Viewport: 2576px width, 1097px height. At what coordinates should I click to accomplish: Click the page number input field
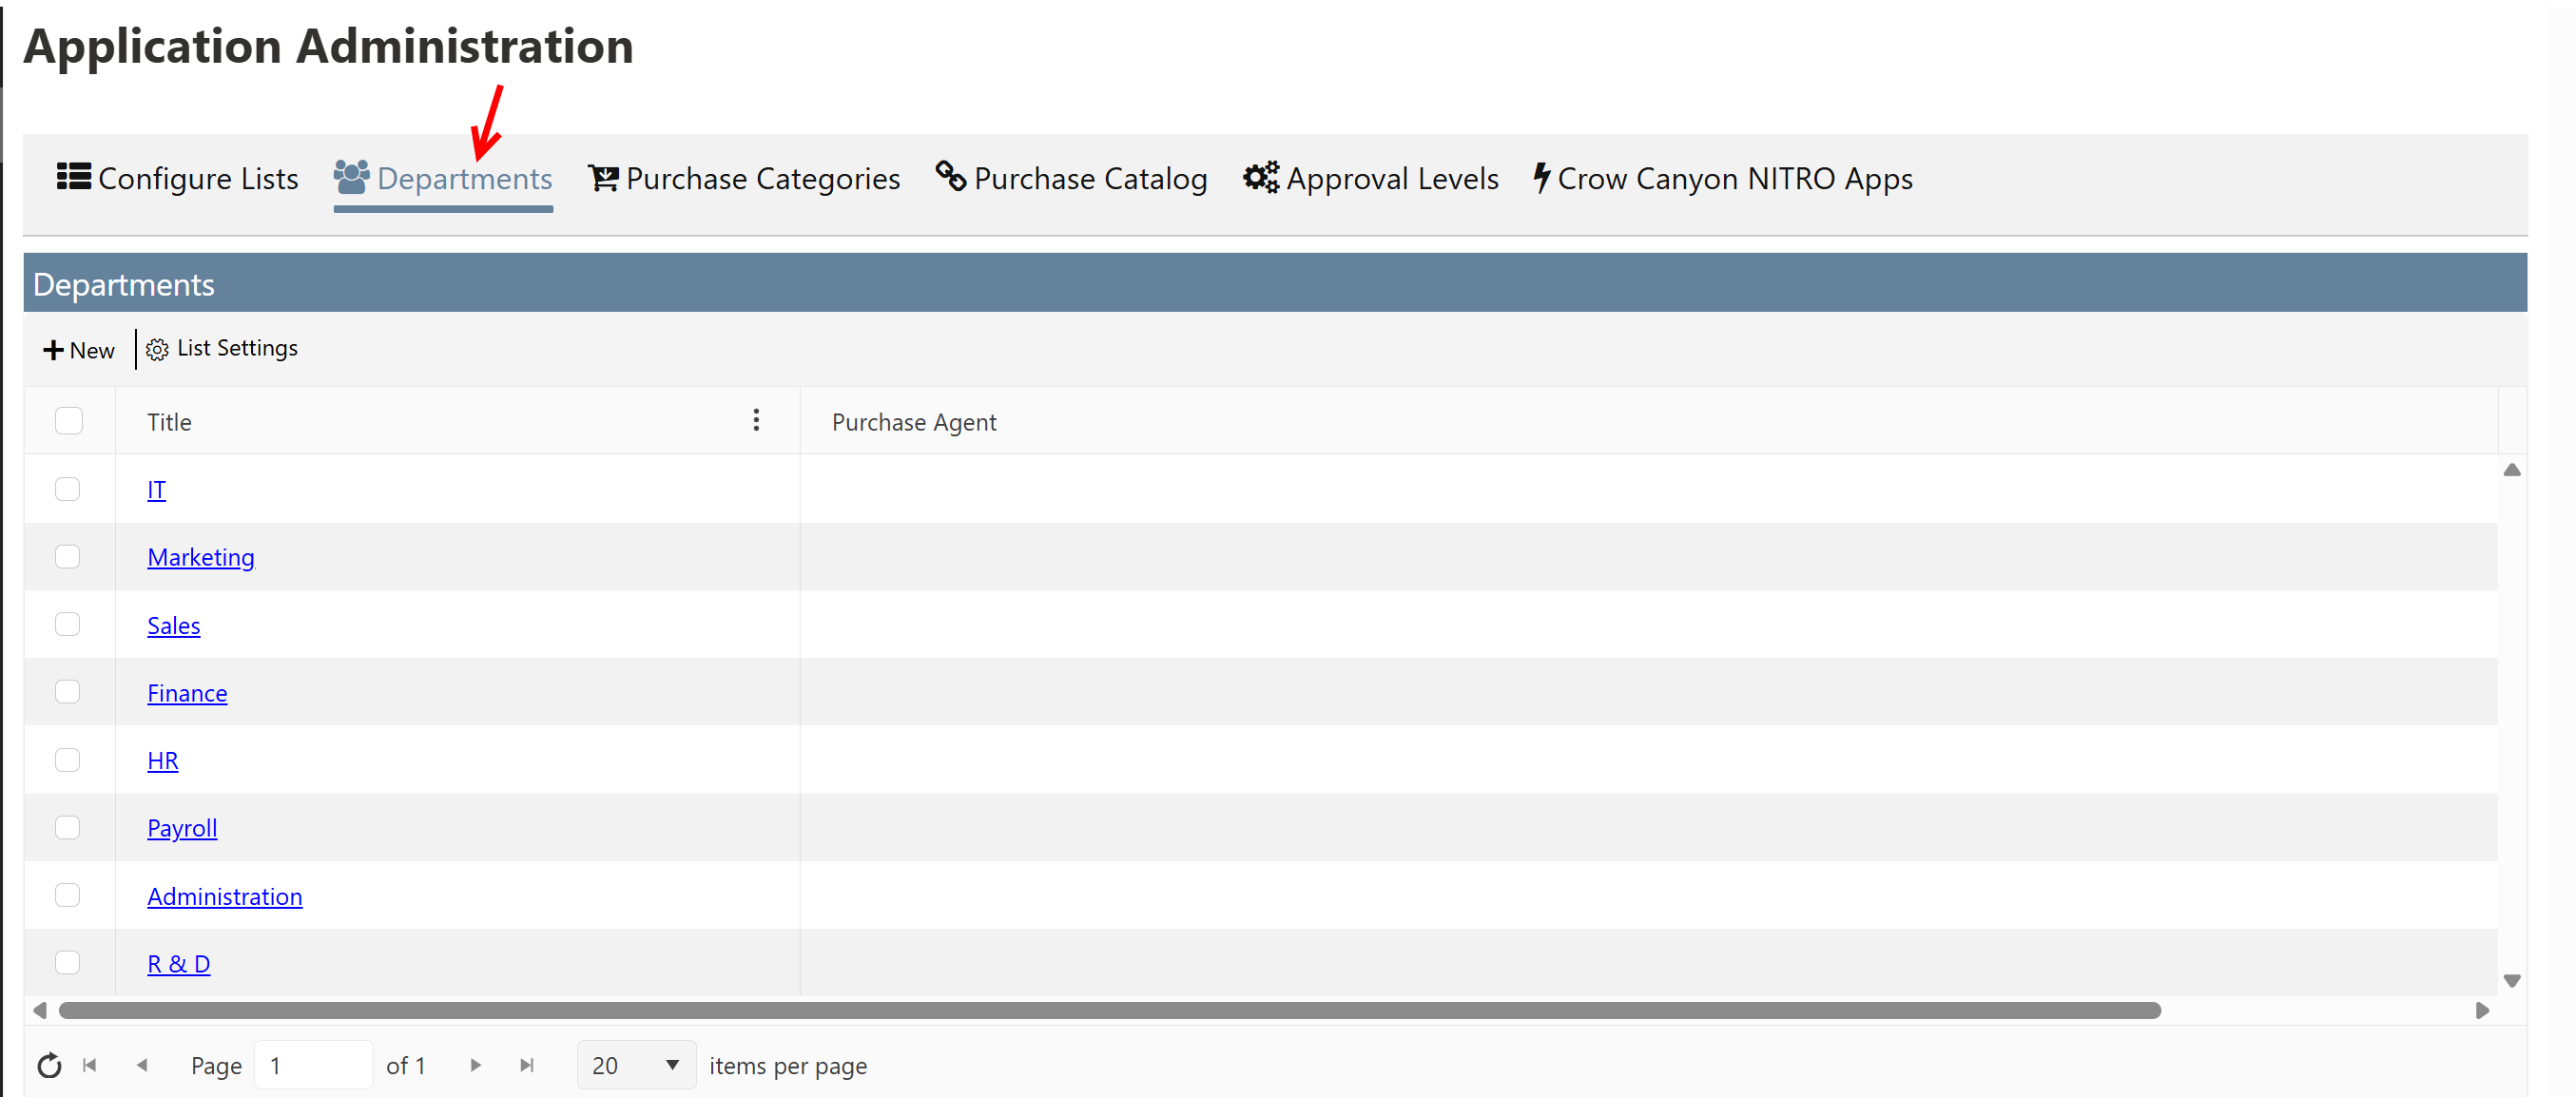click(312, 1066)
